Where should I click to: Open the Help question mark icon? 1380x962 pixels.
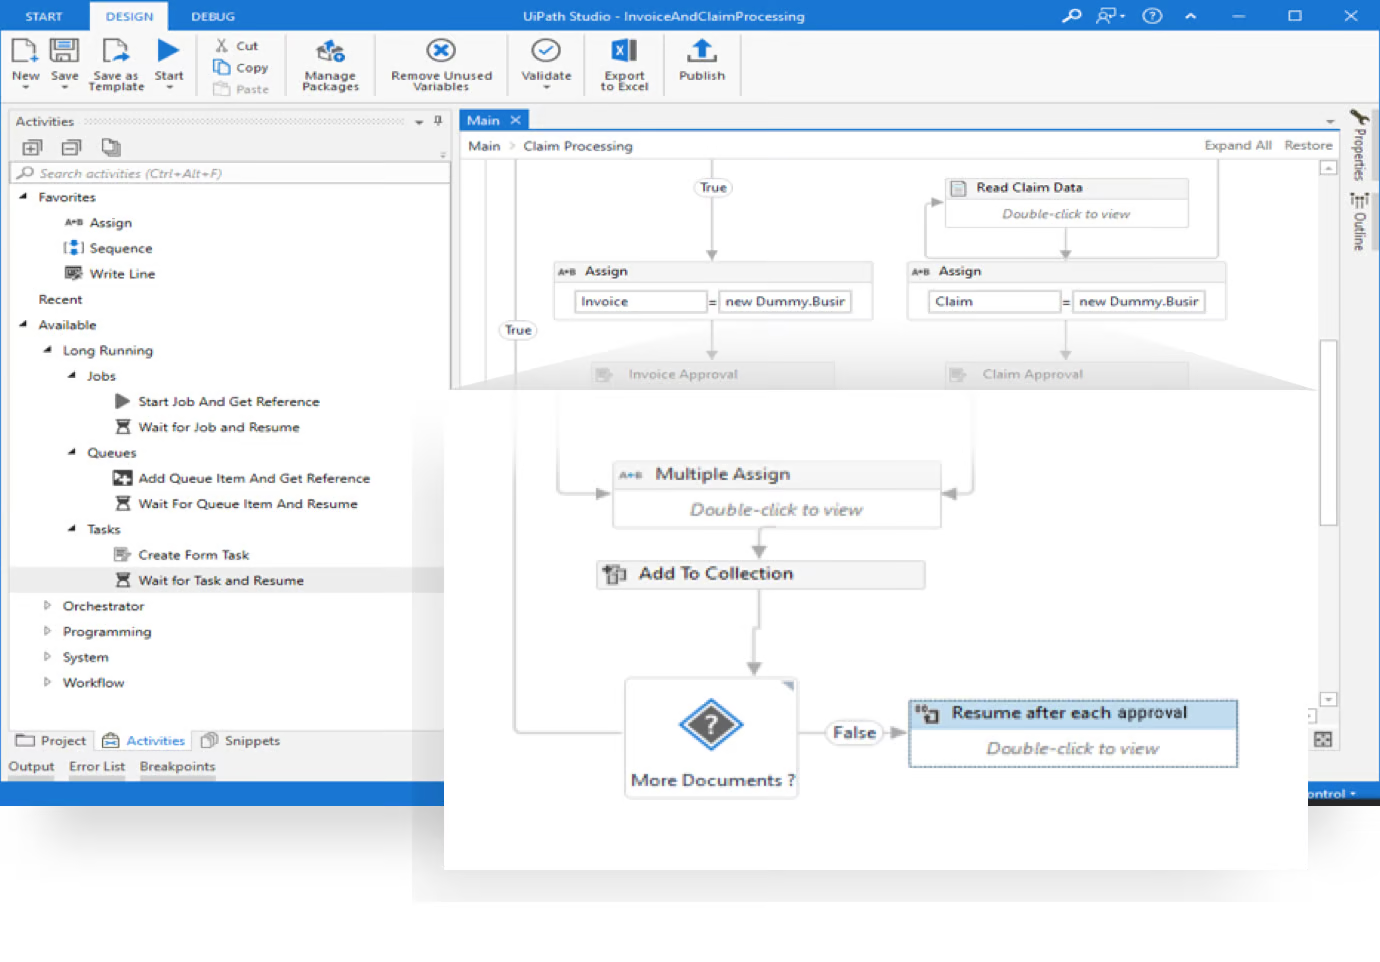tap(1152, 16)
